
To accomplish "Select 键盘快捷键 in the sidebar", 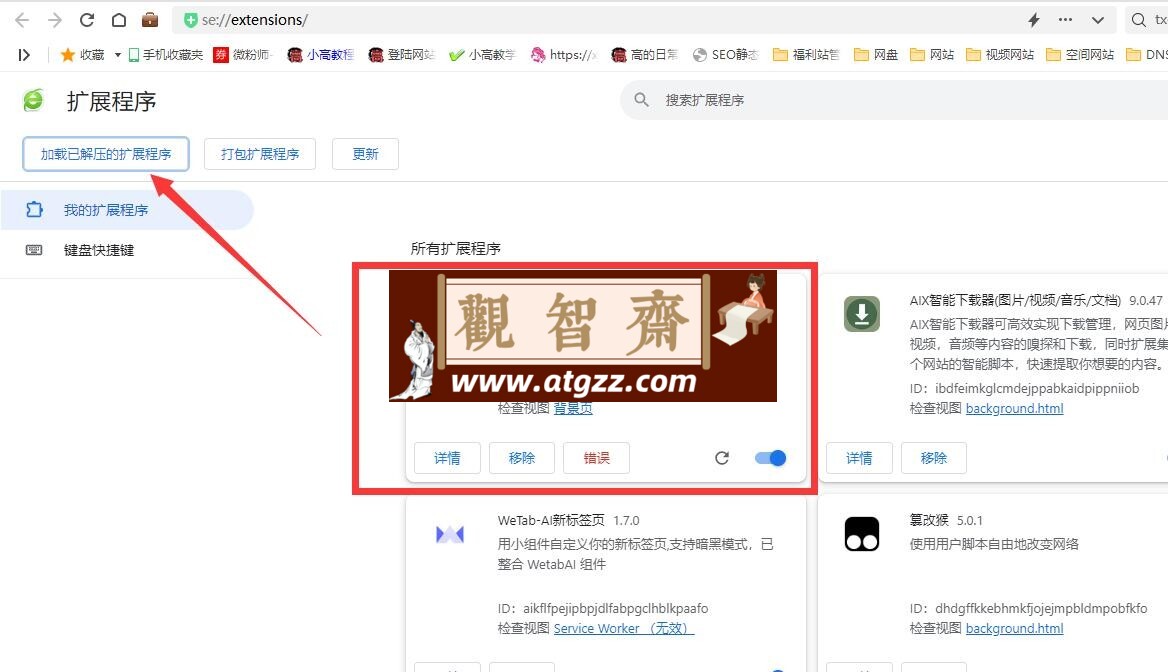I will [98, 250].
